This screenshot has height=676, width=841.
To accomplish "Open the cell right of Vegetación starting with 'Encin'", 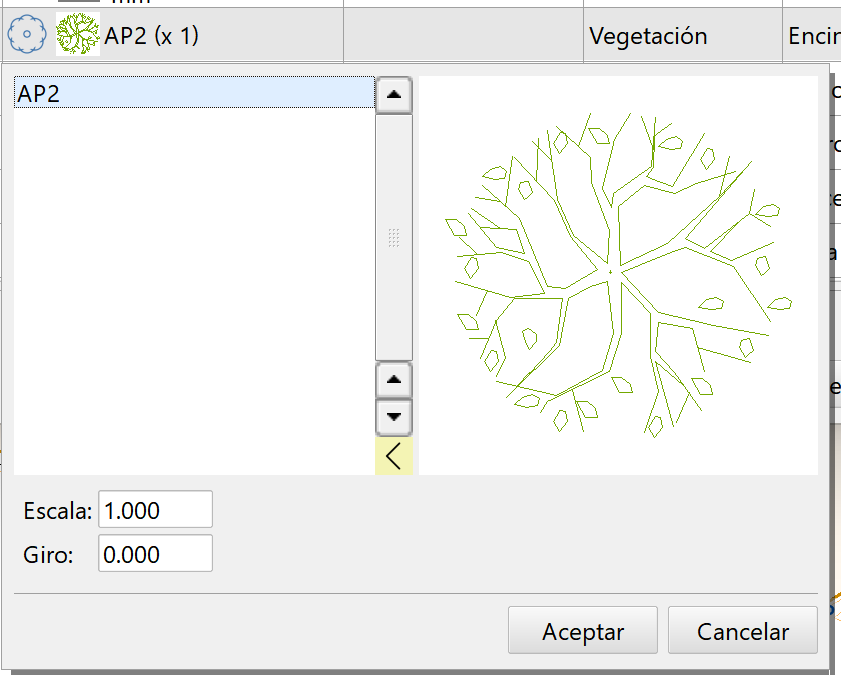I will [813, 36].
